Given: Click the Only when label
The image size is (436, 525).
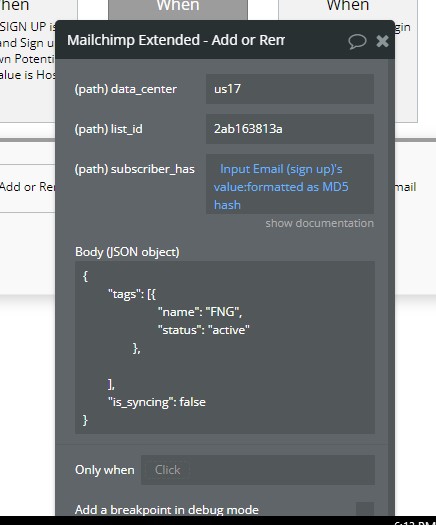Looking at the screenshot, I should 105,470.
